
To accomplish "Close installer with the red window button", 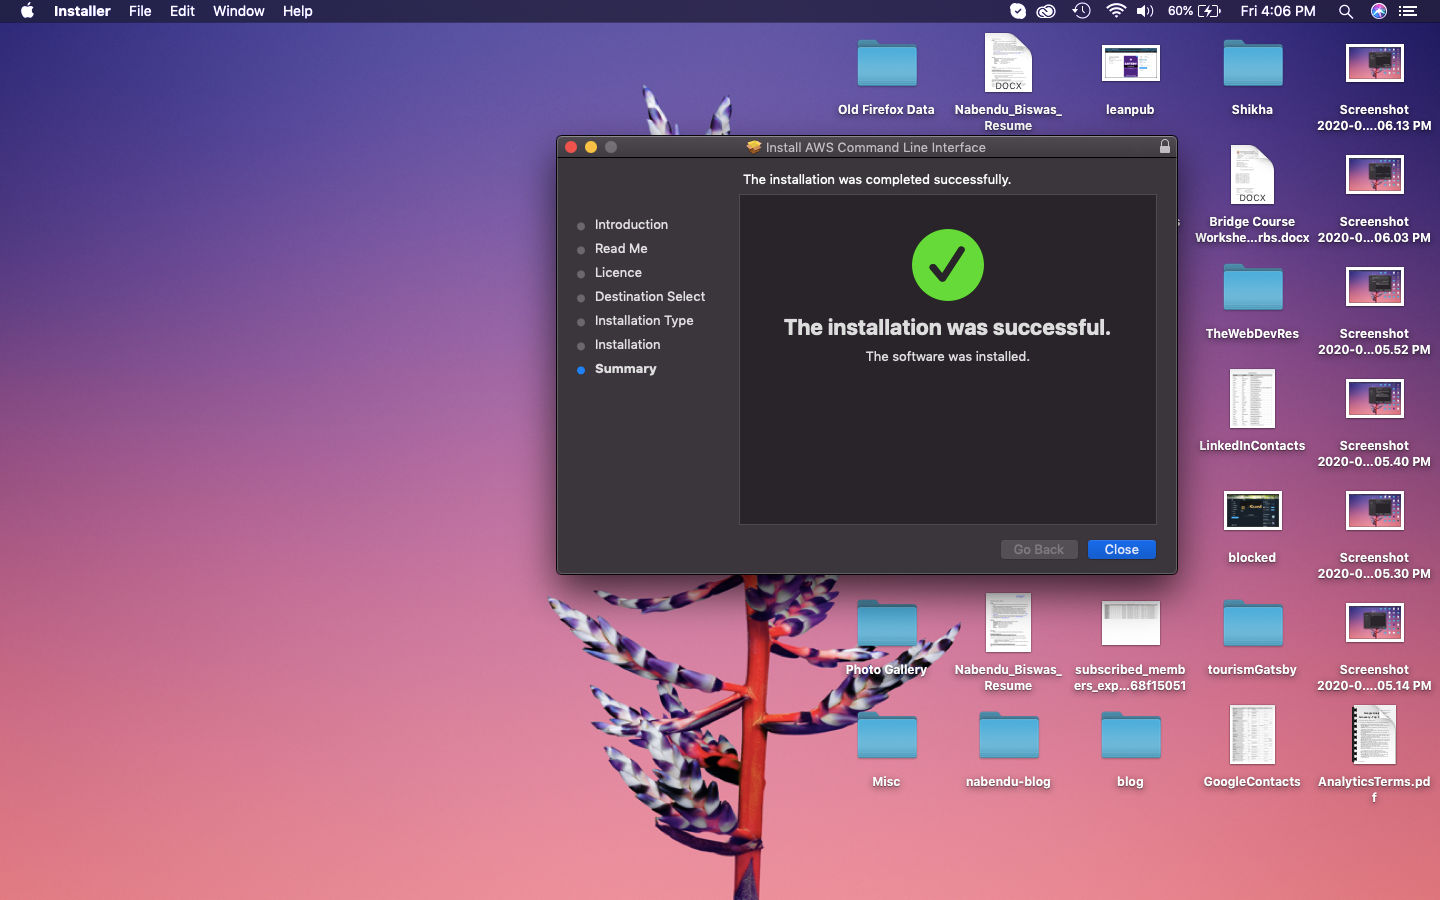I will [x=571, y=147].
